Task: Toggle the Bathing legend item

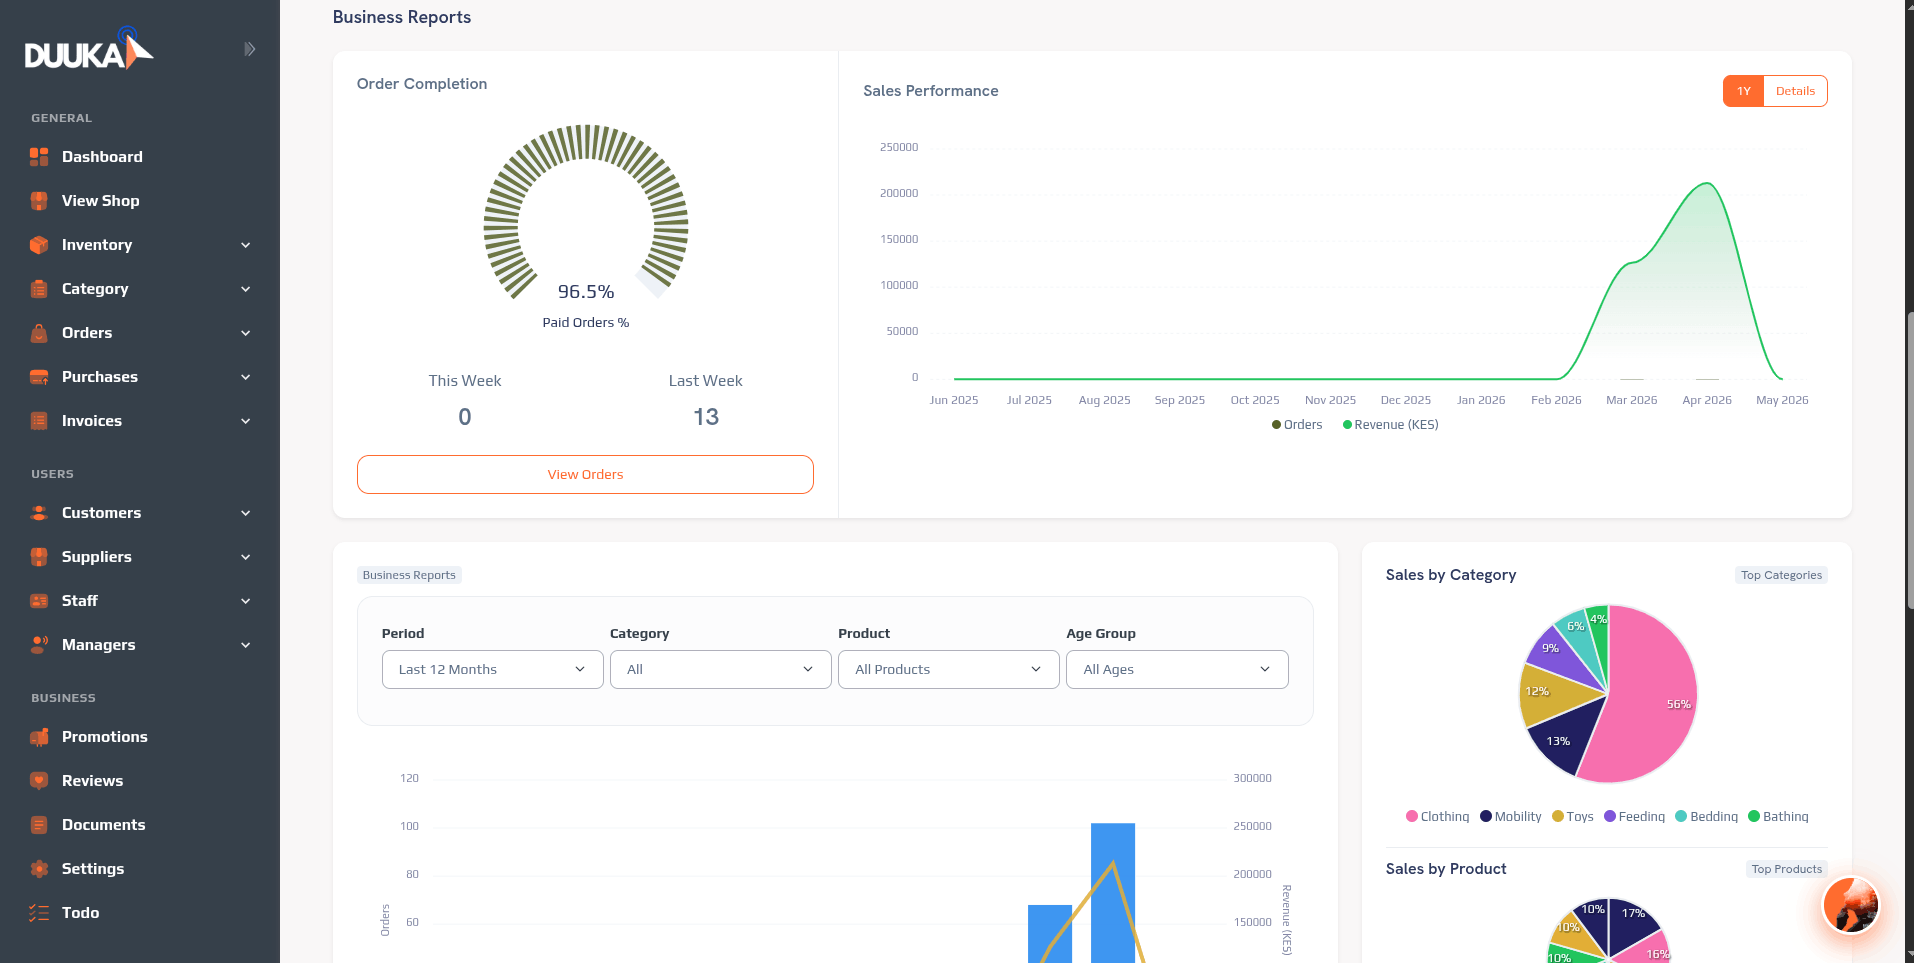Action: tap(1779, 817)
